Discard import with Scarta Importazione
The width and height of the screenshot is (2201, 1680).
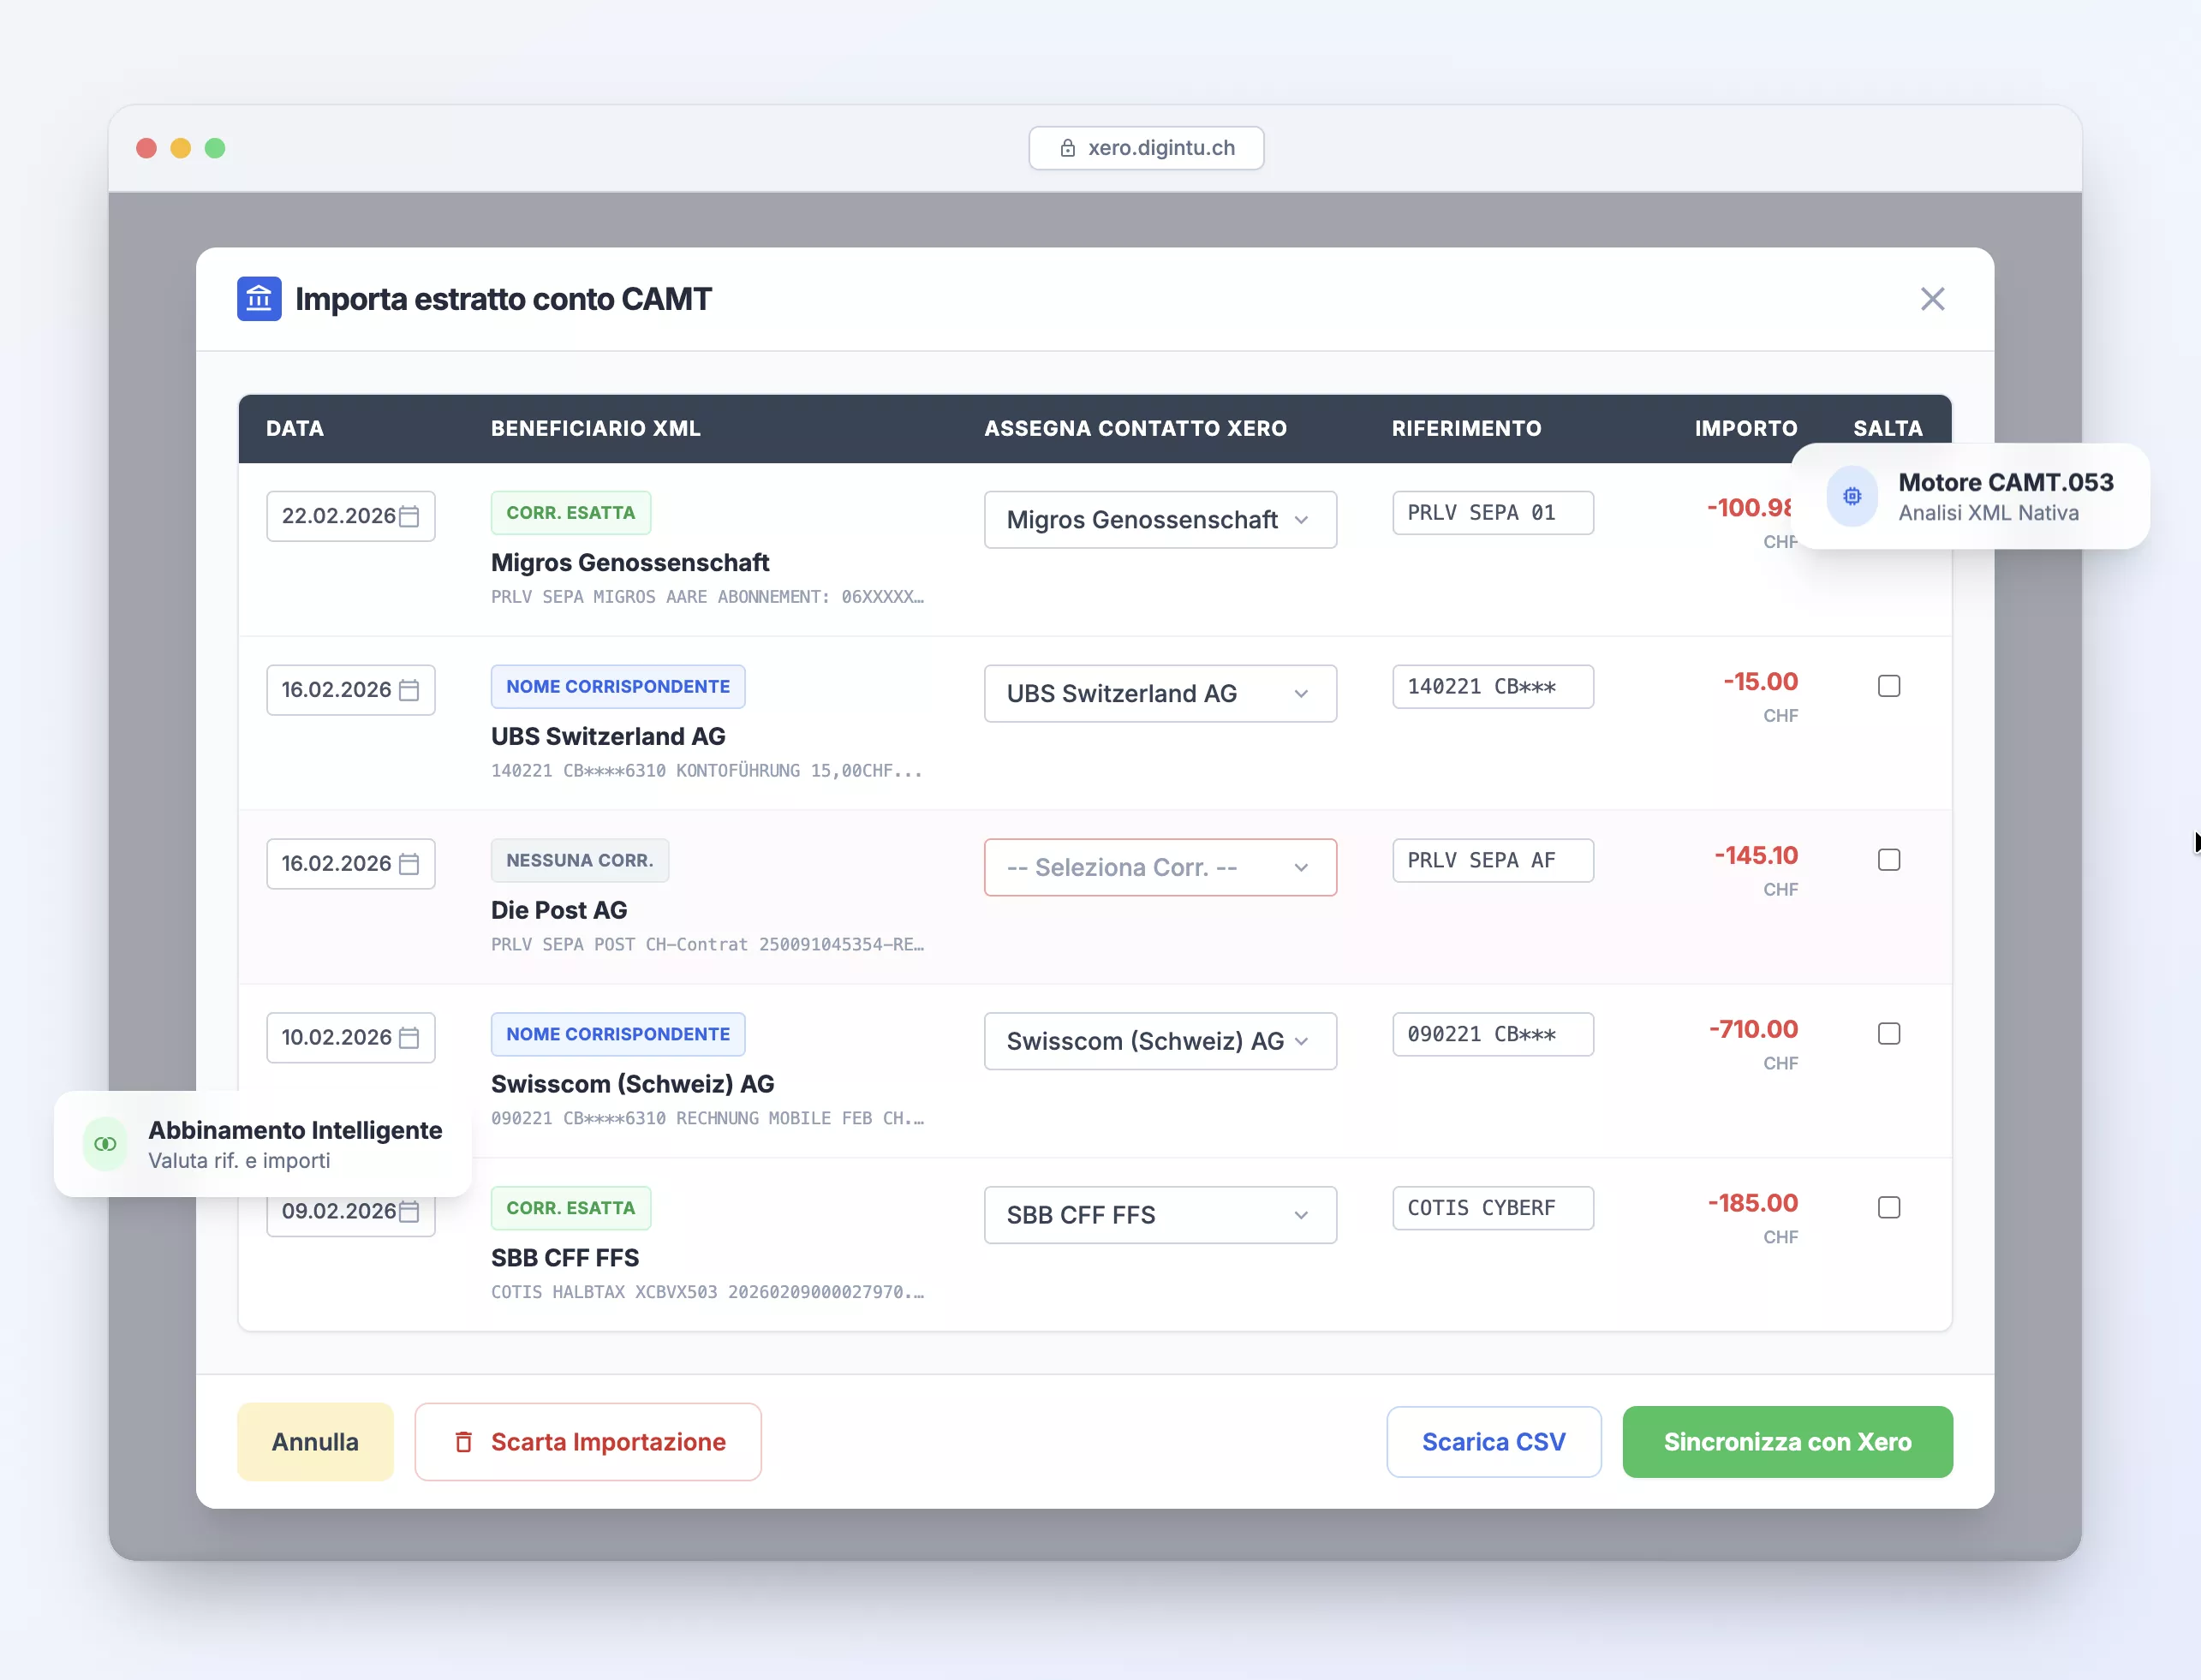[x=588, y=1442]
